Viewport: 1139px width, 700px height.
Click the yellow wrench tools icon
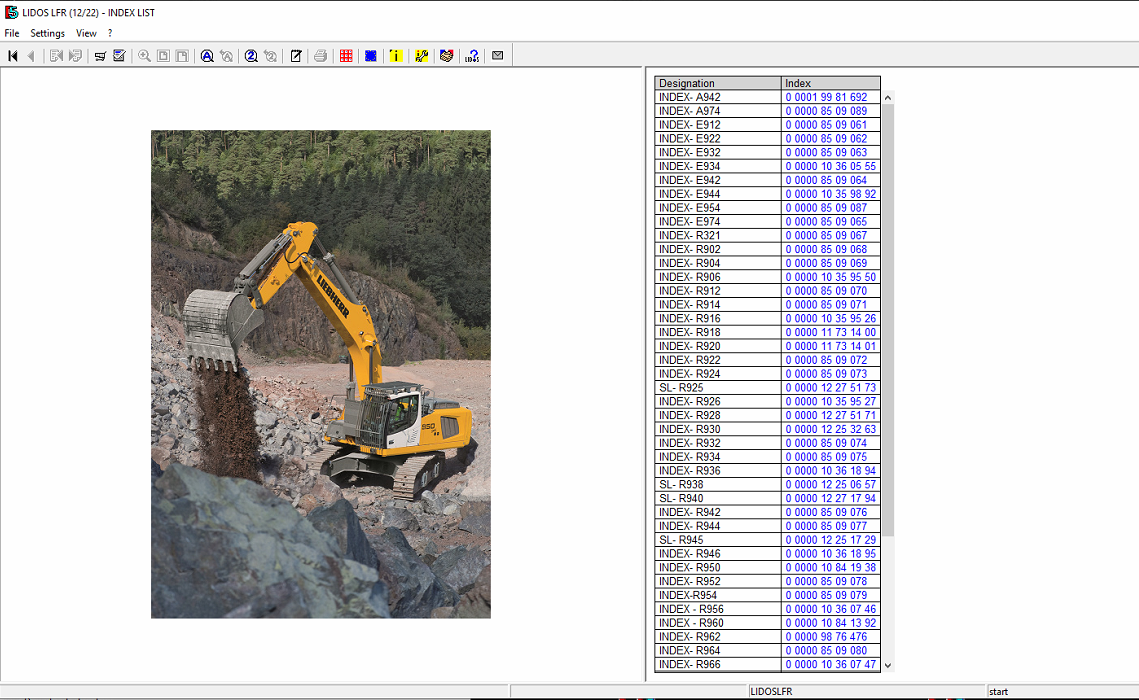tap(421, 56)
